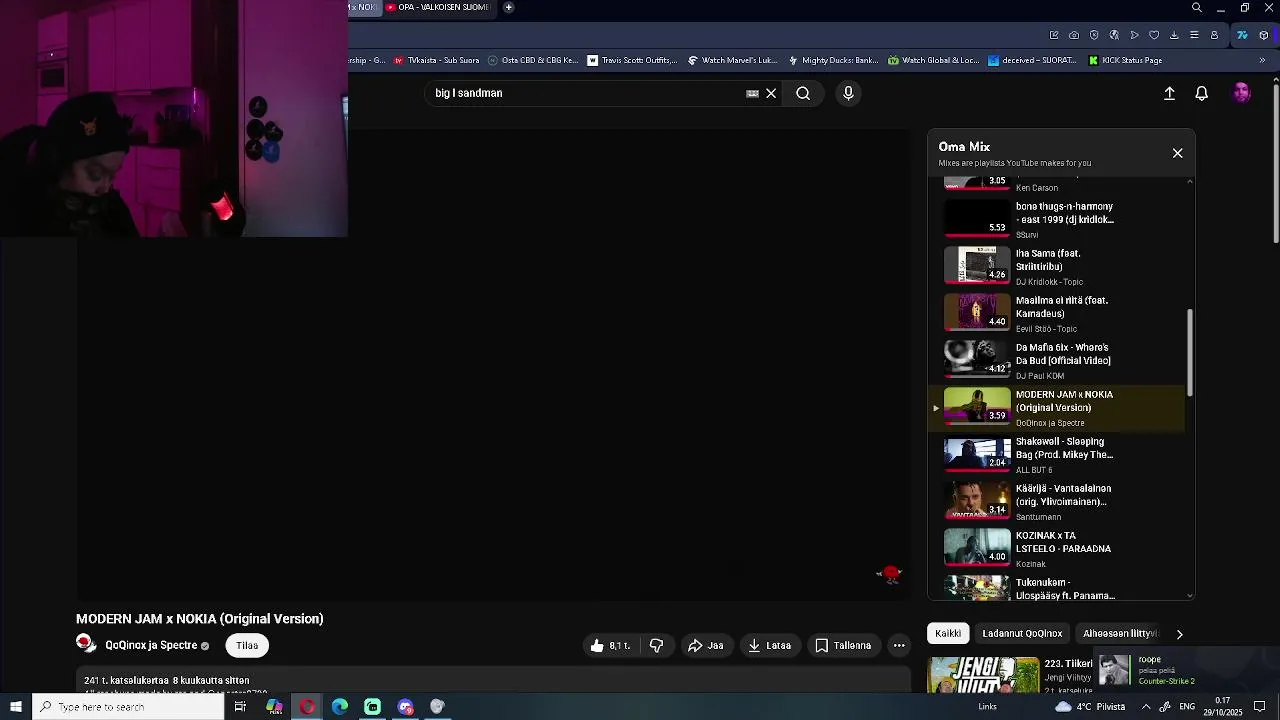The height and width of the screenshot is (720, 1280).
Task: Save the video with Tallenna
Action: tap(843, 645)
